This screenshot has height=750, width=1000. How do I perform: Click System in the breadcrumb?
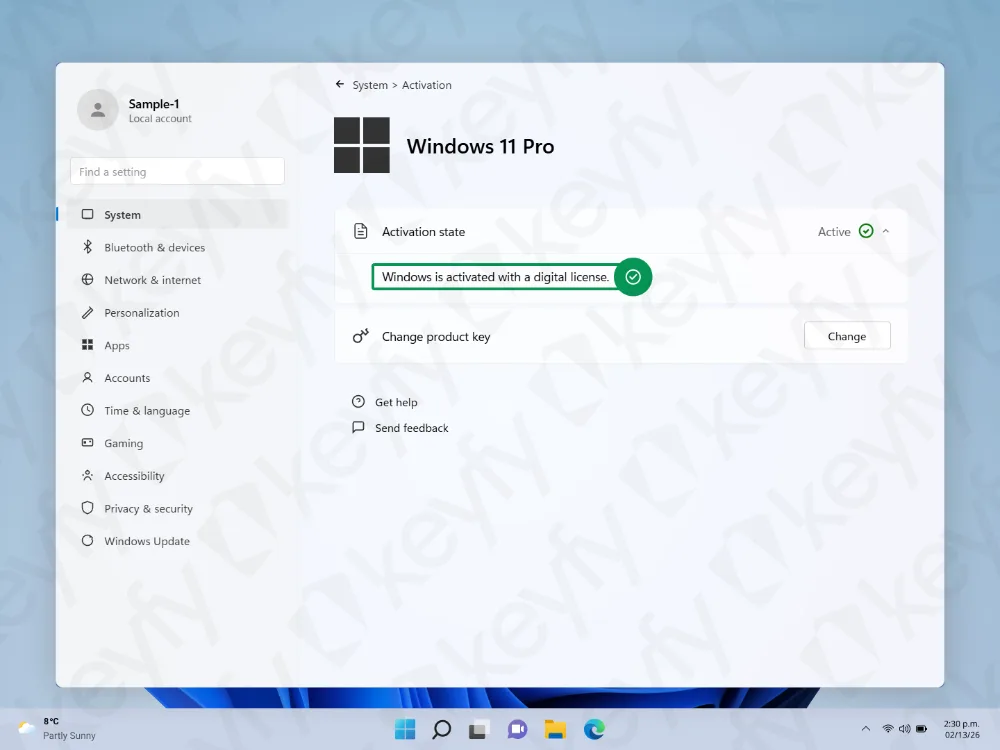point(370,85)
